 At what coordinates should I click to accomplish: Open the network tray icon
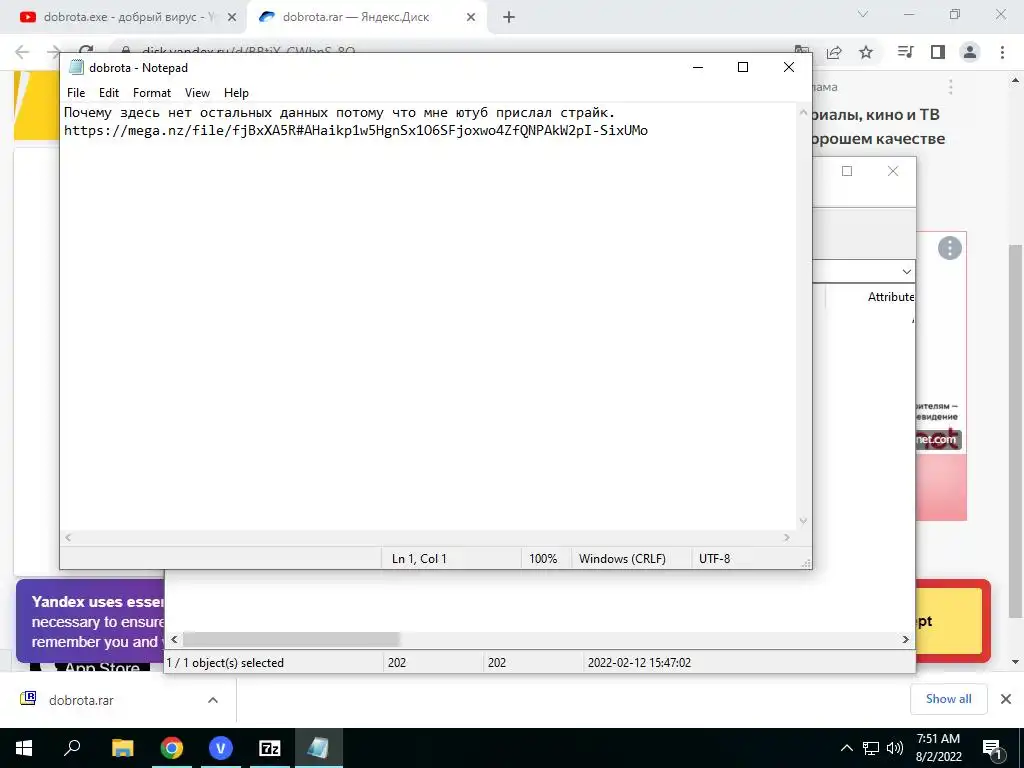tap(871, 748)
